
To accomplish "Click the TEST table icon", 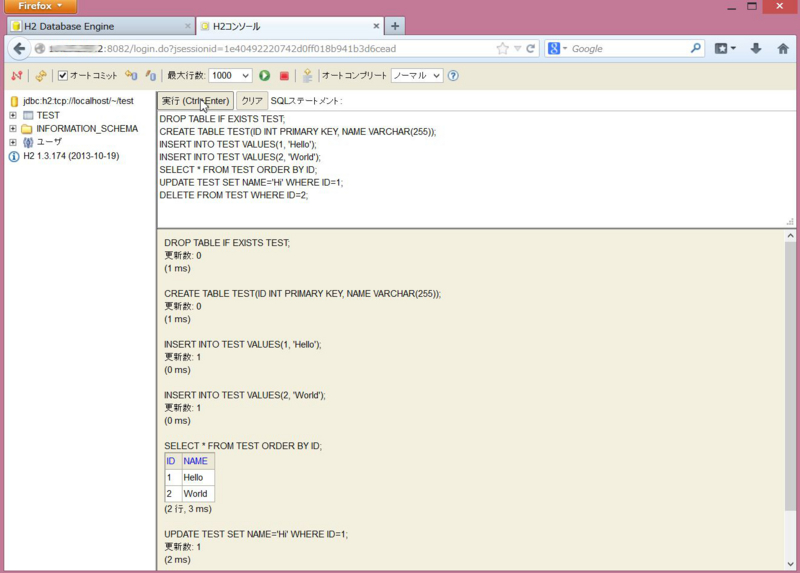I will [x=28, y=115].
